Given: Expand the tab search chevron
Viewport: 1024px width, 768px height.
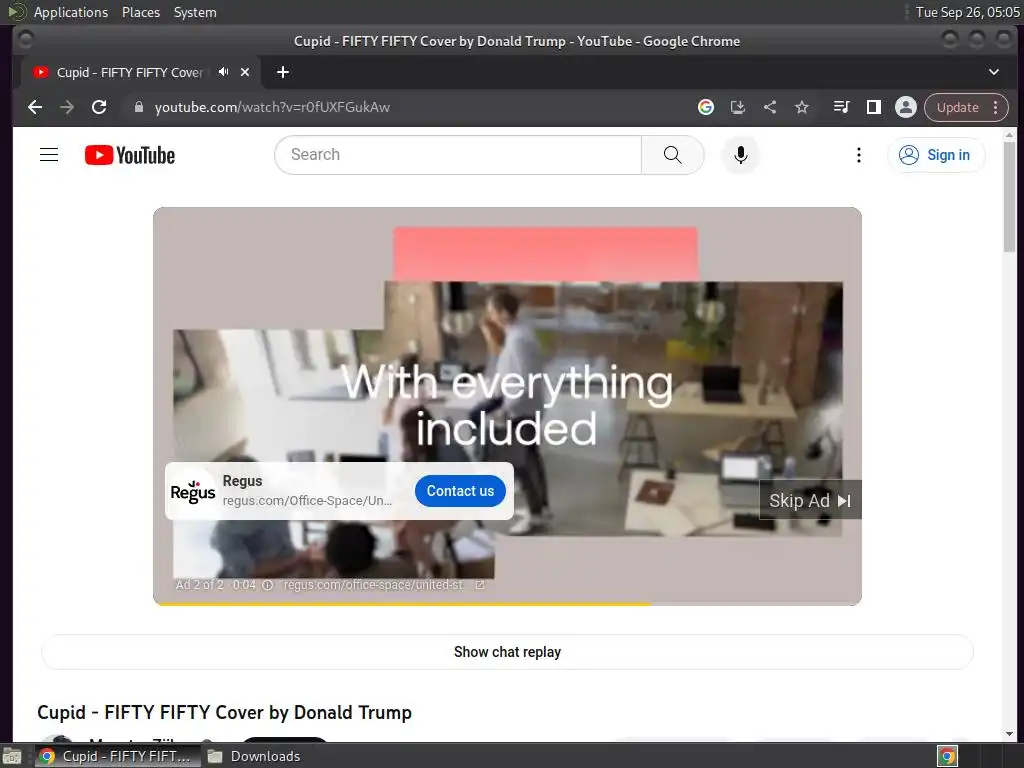Looking at the screenshot, I should tap(993, 72).
